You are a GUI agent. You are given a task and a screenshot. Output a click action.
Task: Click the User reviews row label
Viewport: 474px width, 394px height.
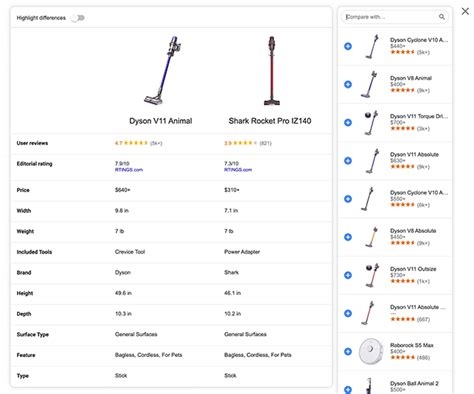(32, 143)
